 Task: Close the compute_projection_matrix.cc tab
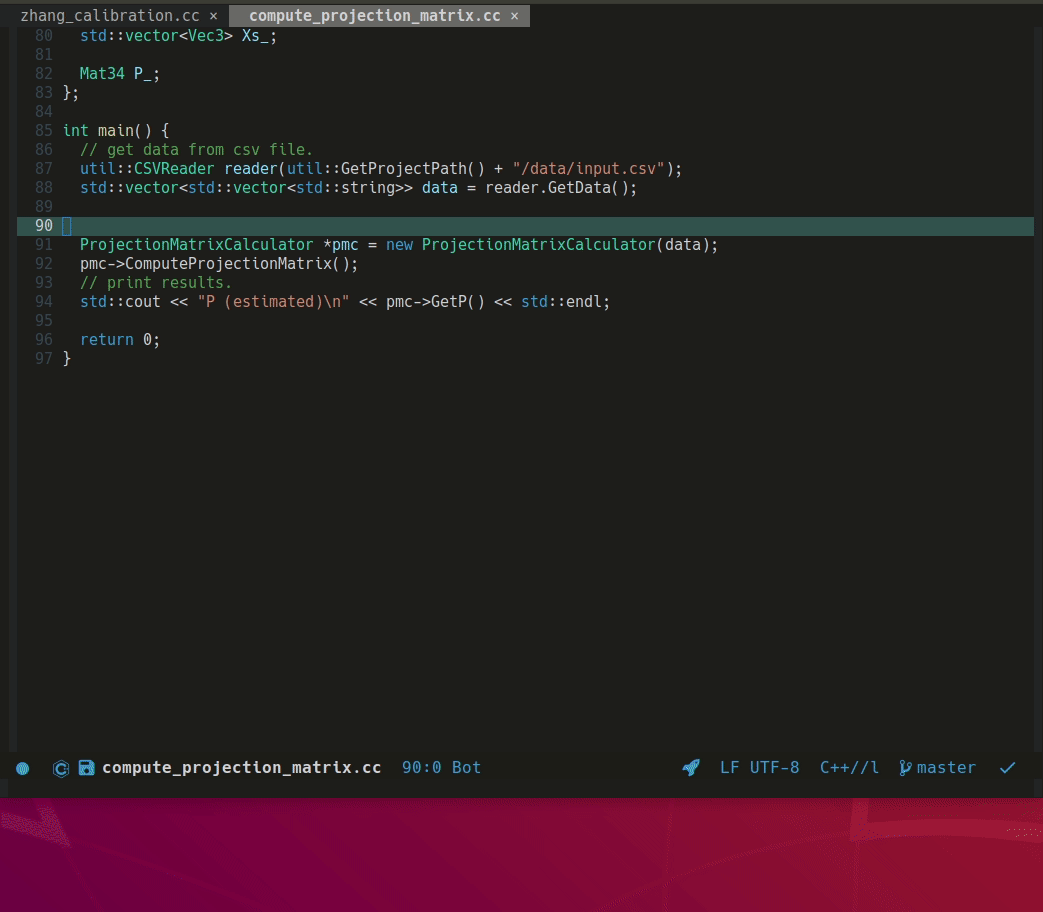click(x=514, y=16)
